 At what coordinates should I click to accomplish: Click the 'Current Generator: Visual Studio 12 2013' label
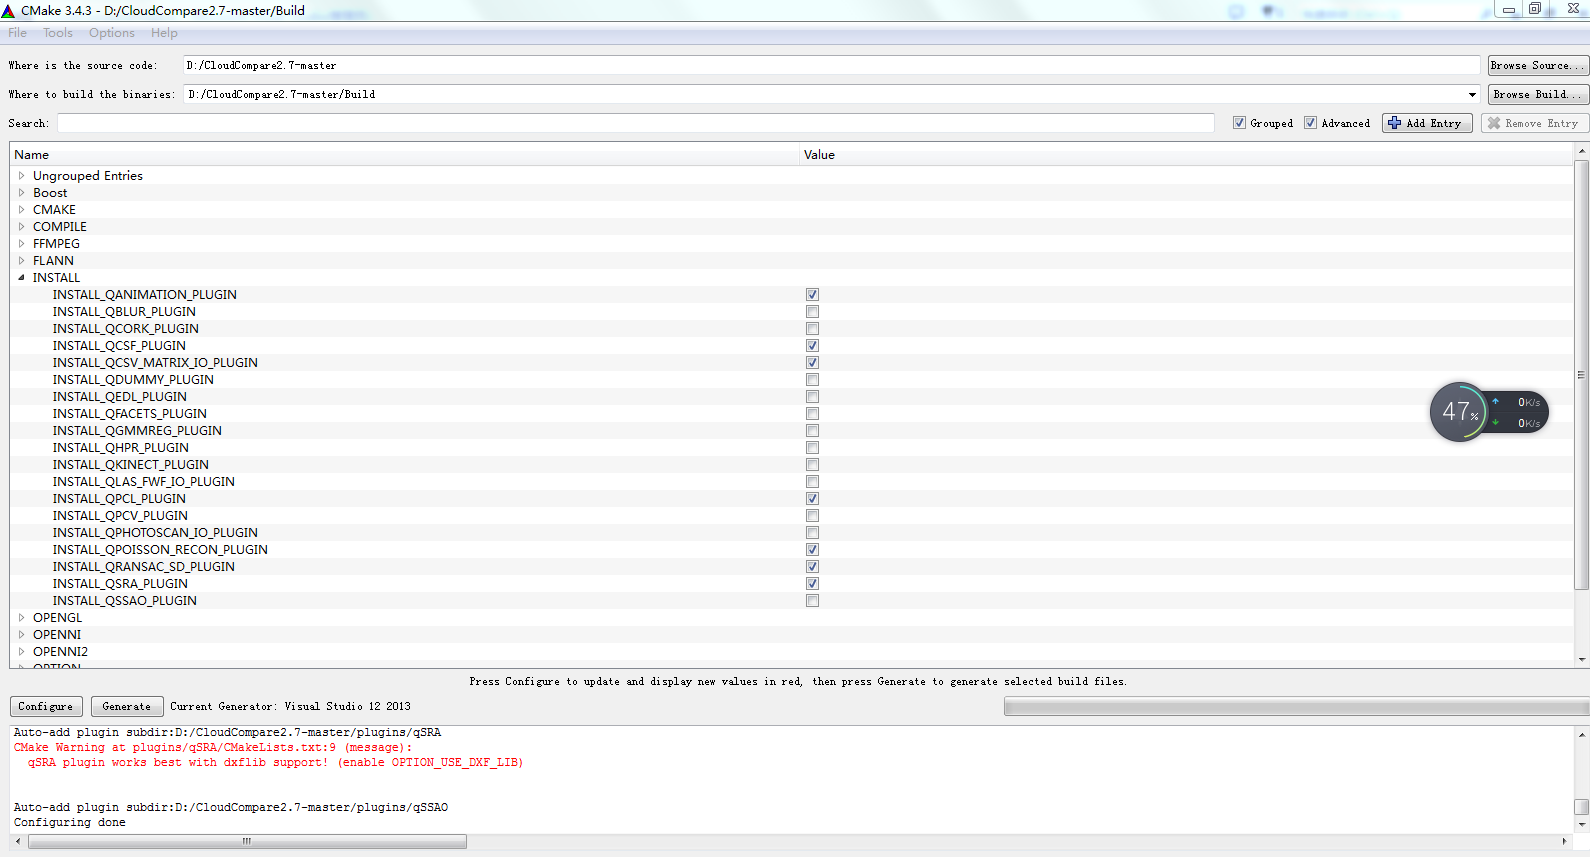click(x=290, y=706)
